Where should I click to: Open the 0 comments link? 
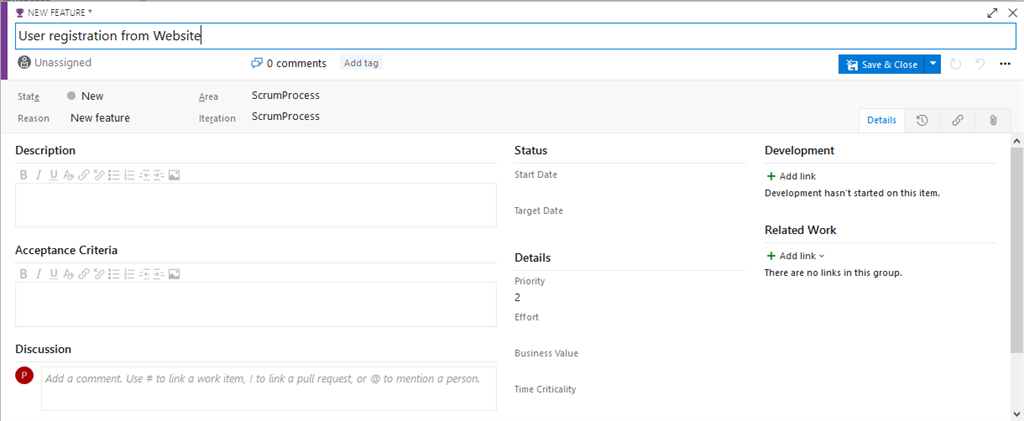289,63
